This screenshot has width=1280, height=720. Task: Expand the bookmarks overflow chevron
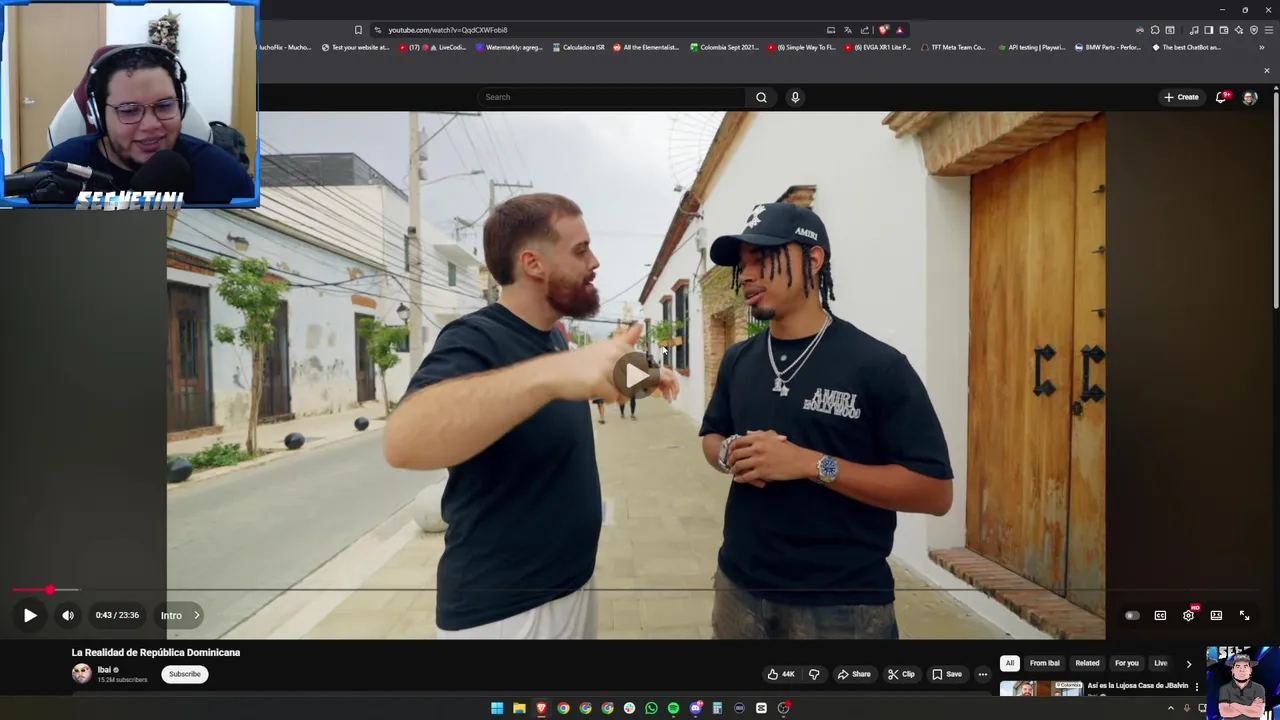coord(1262,47)
